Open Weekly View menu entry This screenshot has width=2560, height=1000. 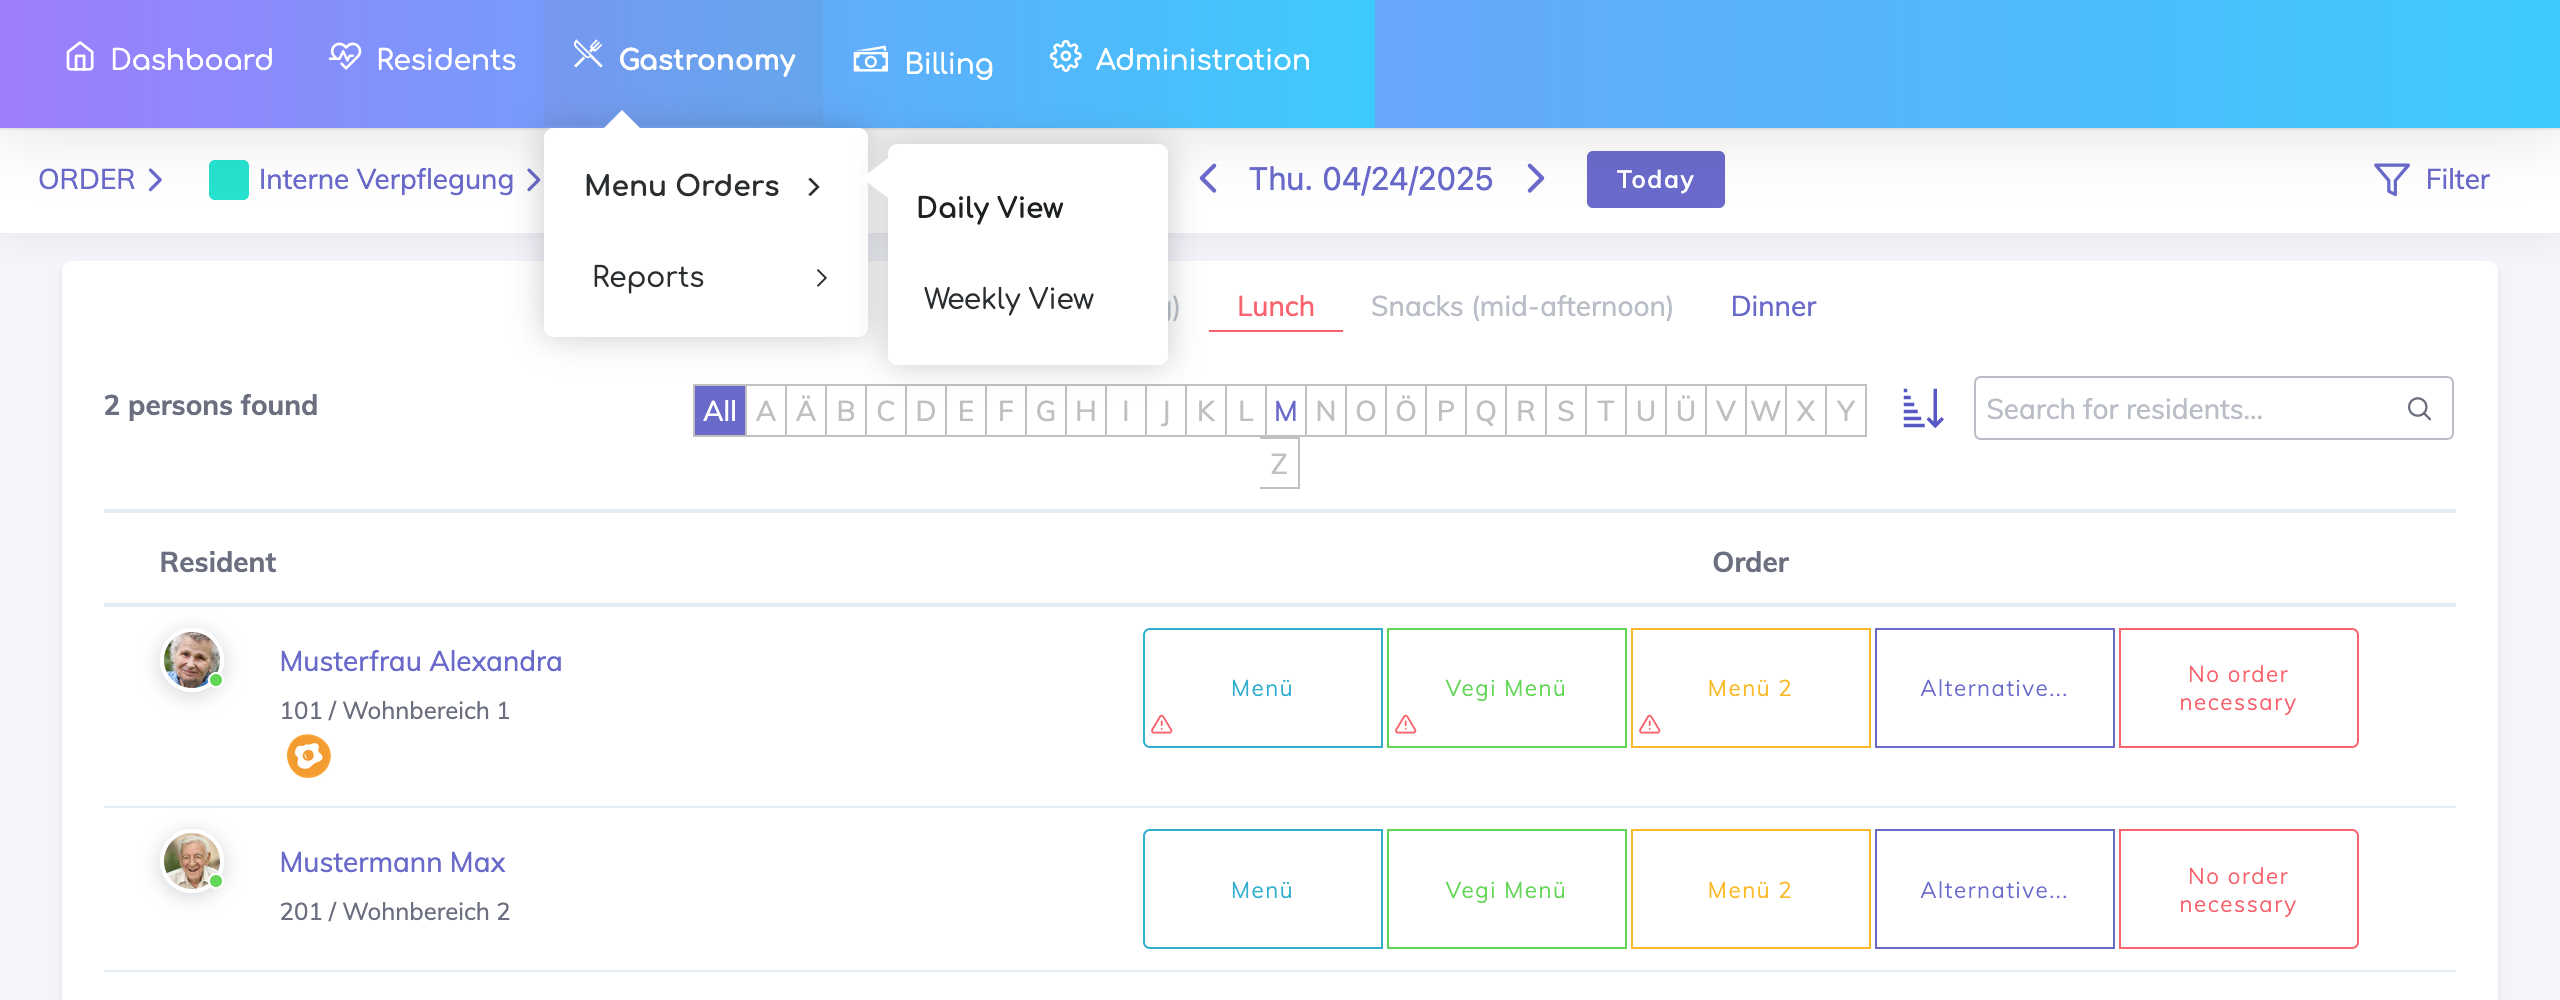(1008, 298)
